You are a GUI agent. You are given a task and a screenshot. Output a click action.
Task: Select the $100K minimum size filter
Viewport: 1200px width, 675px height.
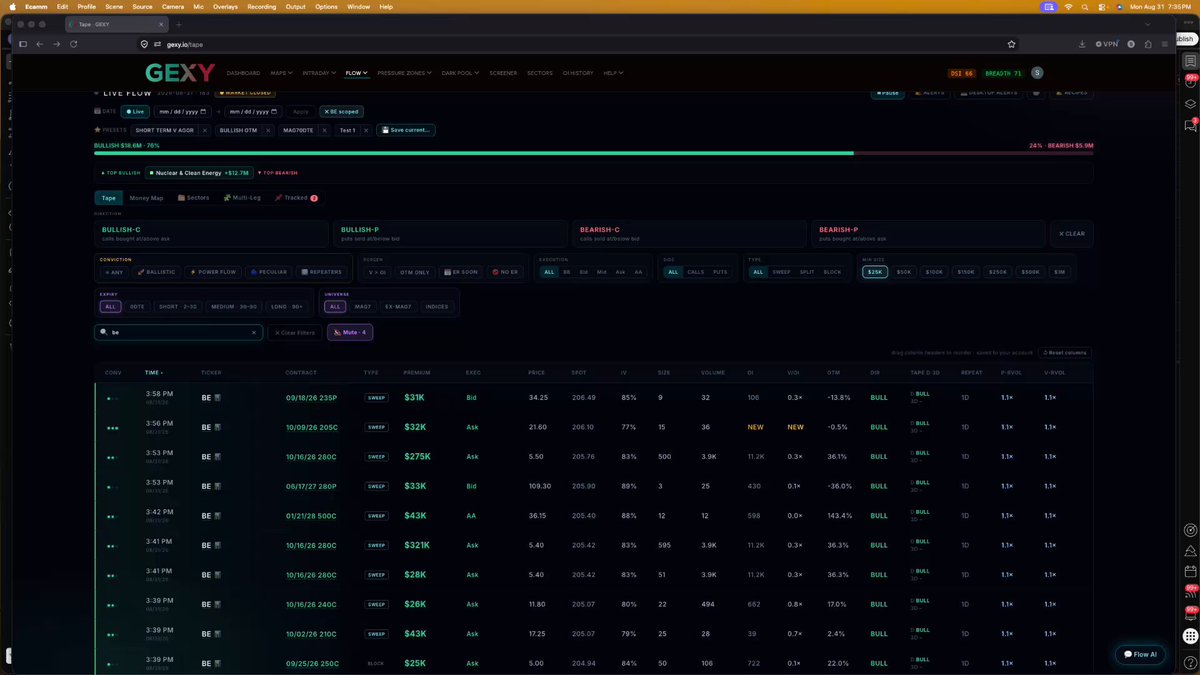click(x=934, y=272)
